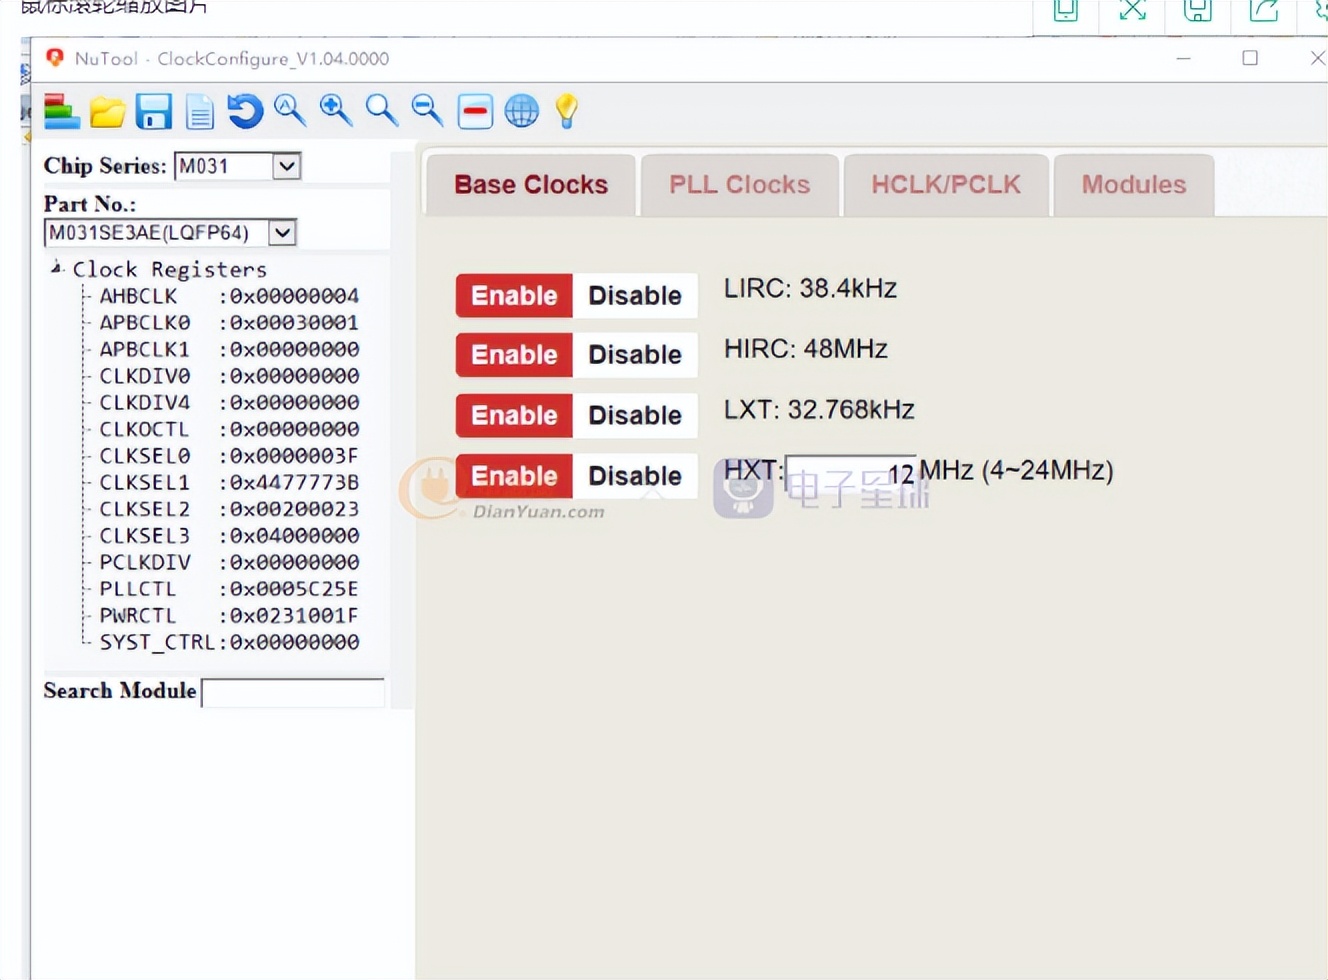
Task: Select the PWRCTL register row
Action: click(x=229, y=616)
